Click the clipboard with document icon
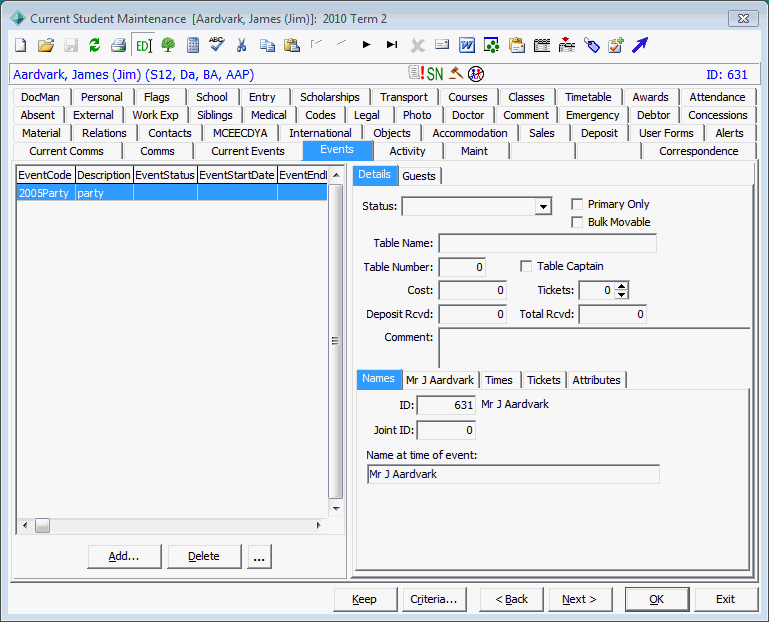The image size is (769, 622). [x=517, y=45]
